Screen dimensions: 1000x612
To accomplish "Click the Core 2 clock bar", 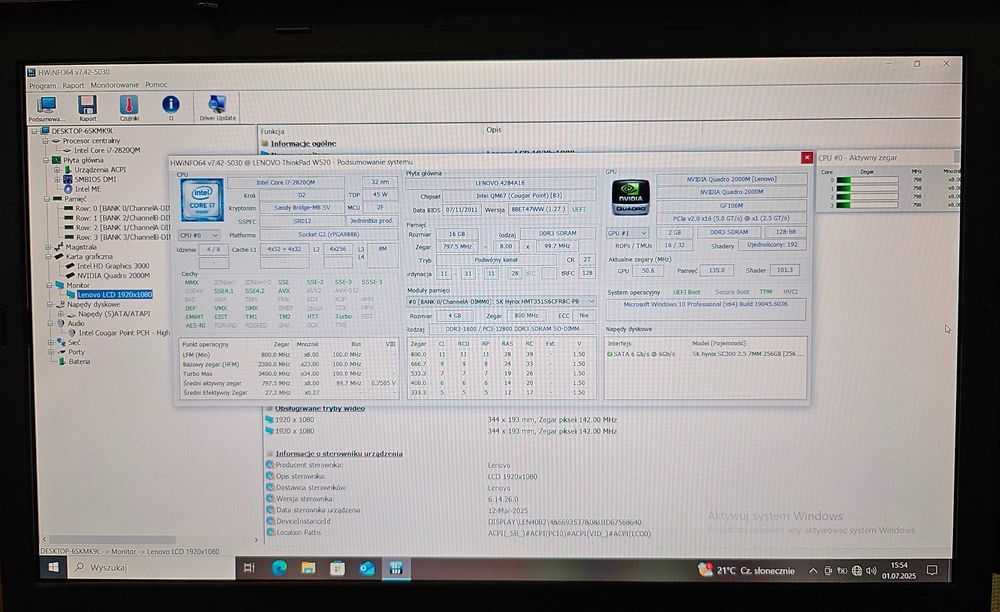I will tap(867, 197).
